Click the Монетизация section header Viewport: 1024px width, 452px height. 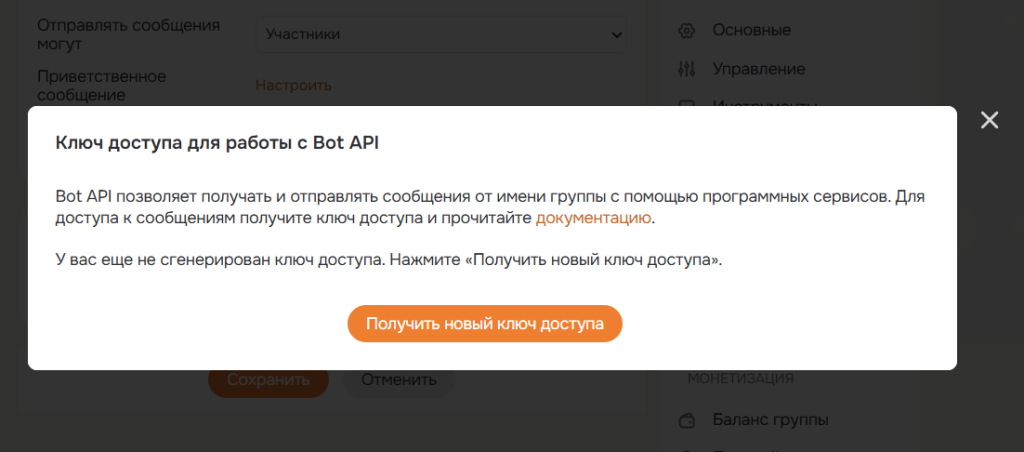click(x=740, y=379)
